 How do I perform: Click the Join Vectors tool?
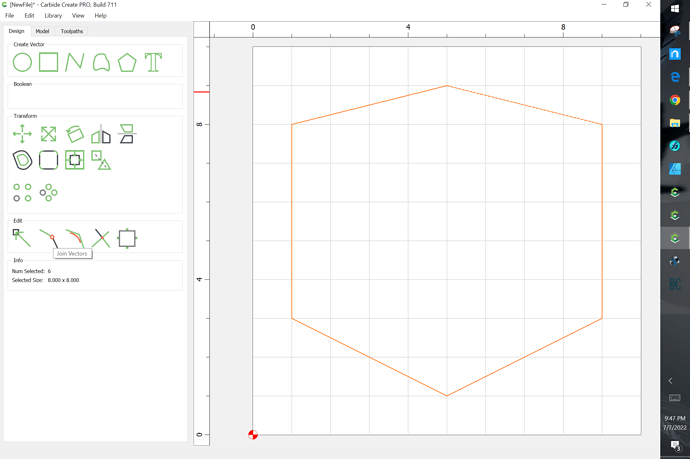48,238
